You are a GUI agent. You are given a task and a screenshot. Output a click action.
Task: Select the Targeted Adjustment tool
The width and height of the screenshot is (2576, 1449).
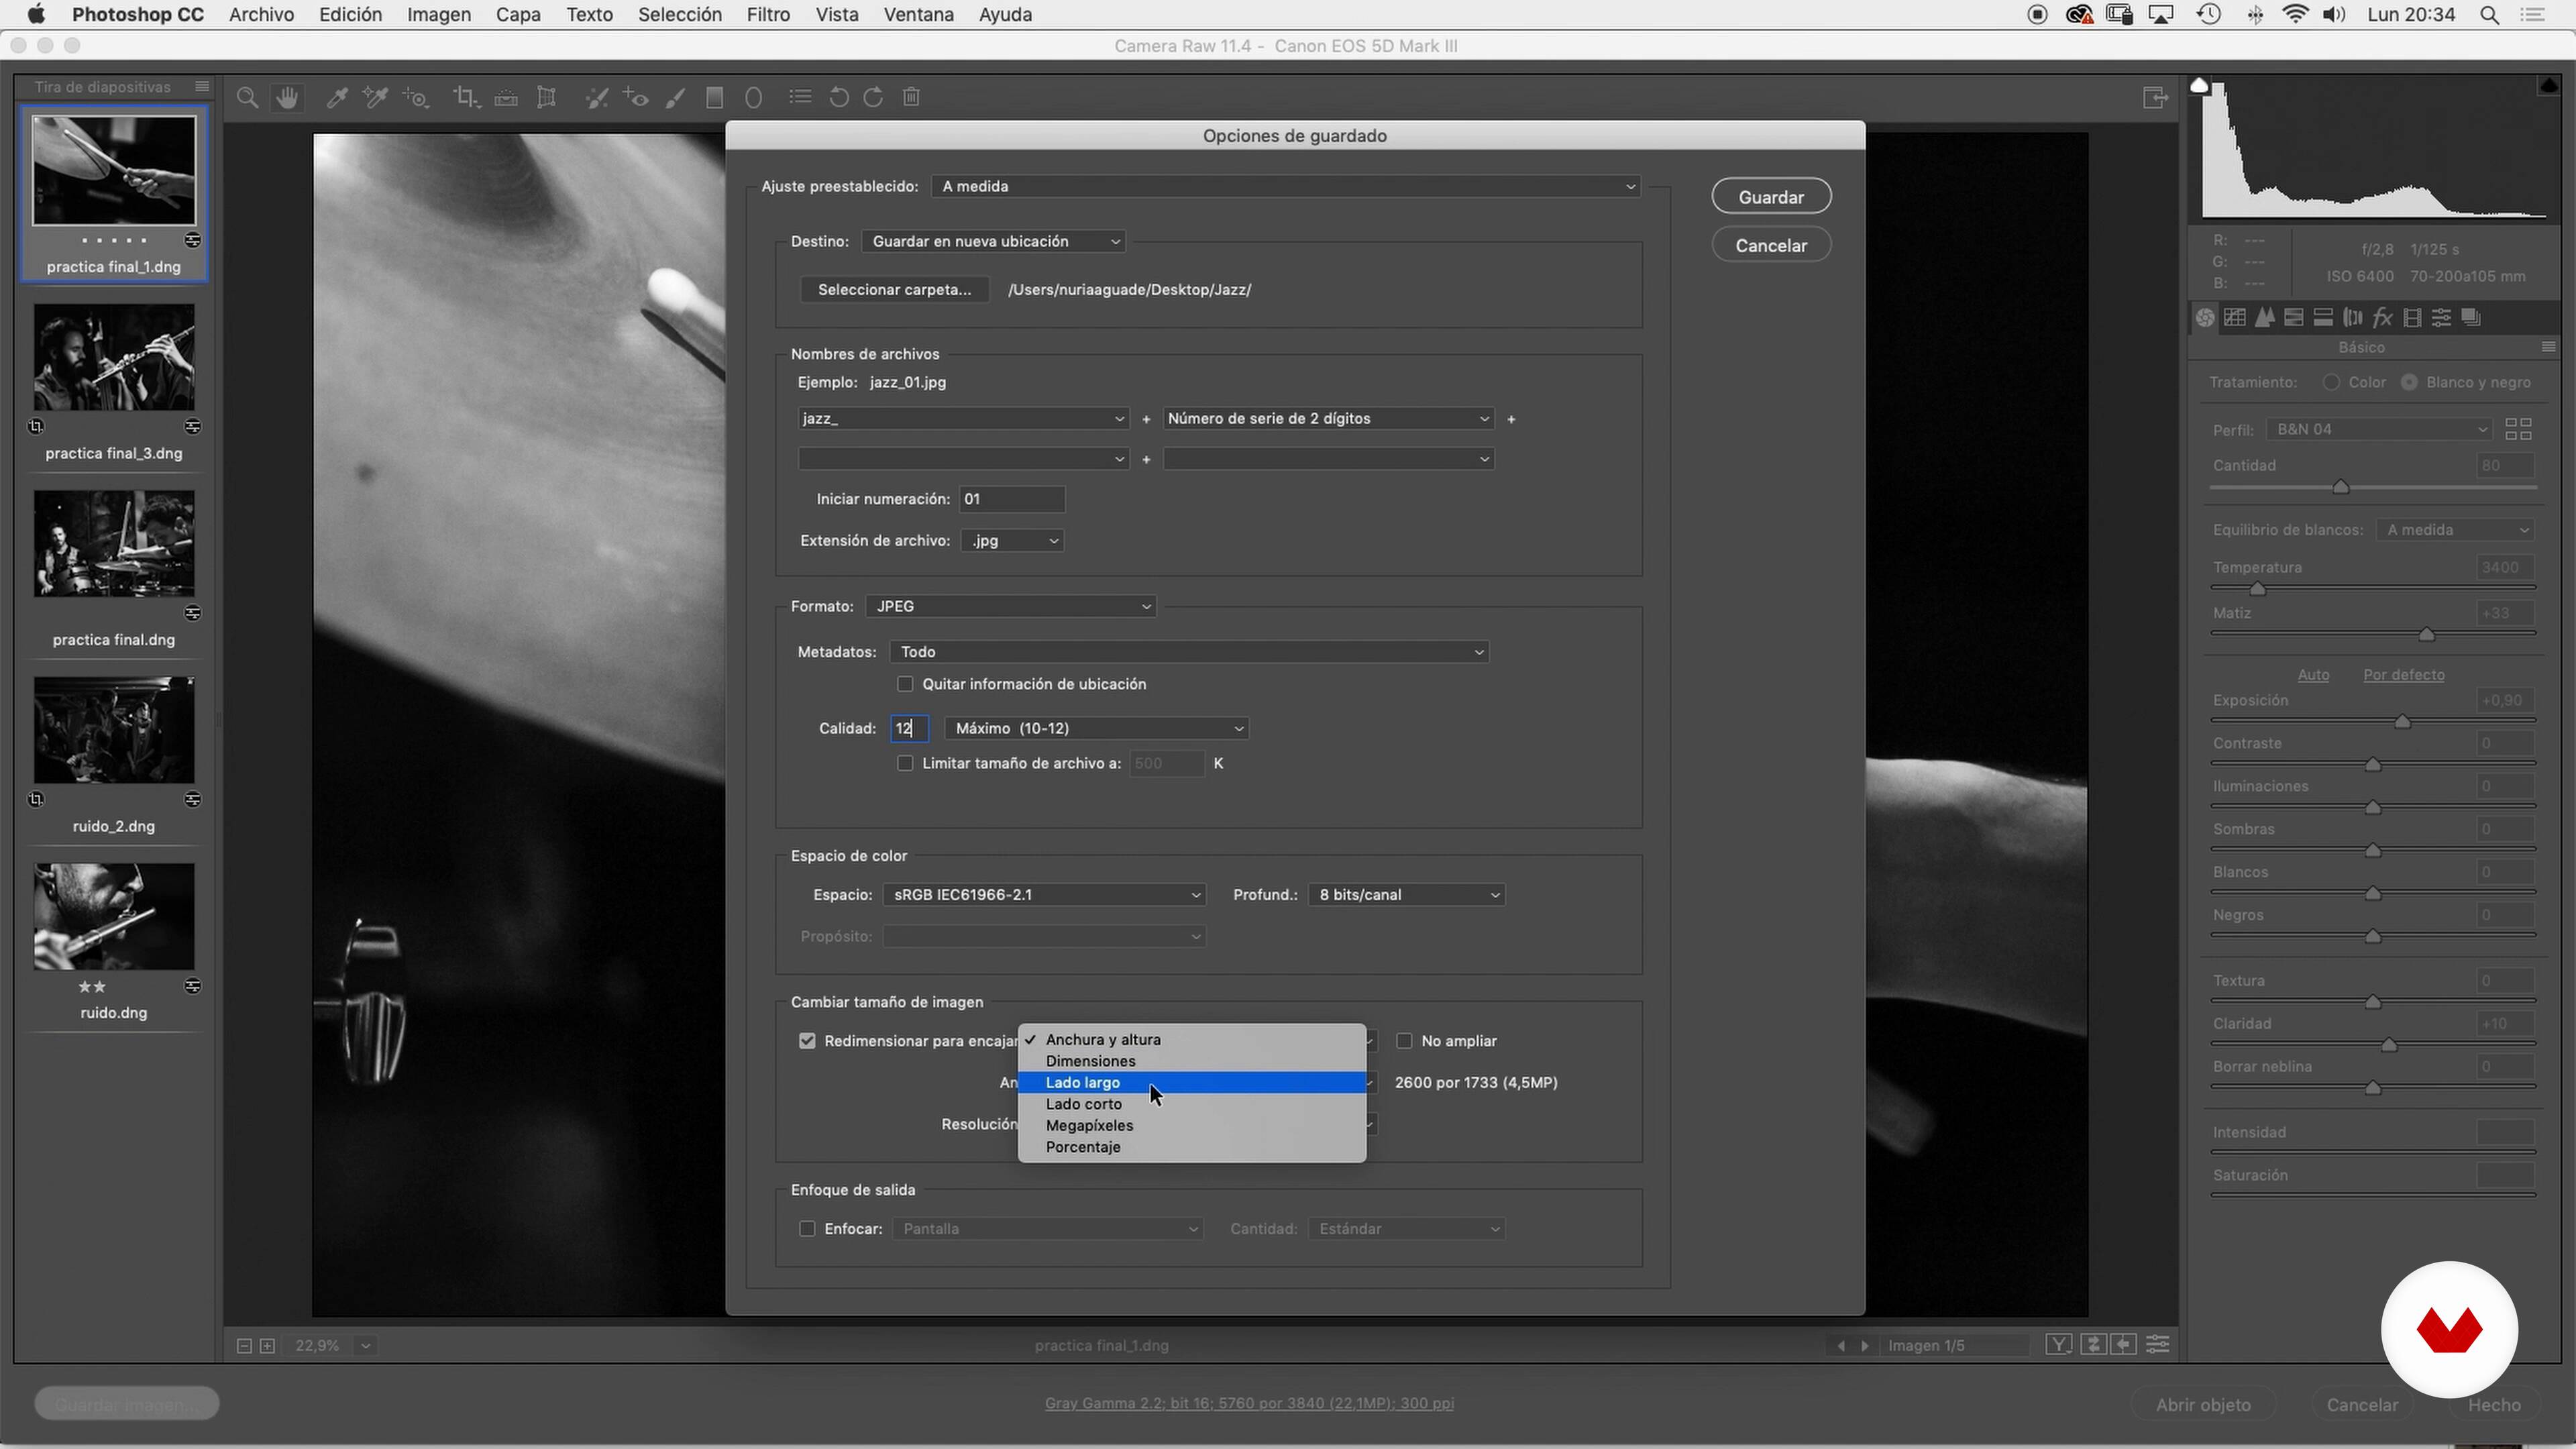point(415,97)
